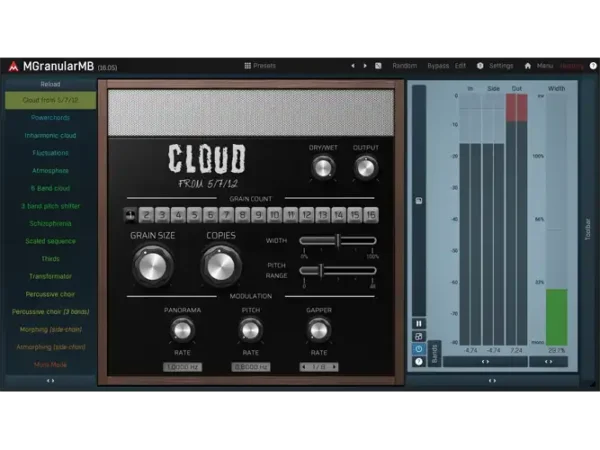Click the small icon on the vertical meter strip
600x450 pixels.
pyautogui.click(x=419, y=201)
